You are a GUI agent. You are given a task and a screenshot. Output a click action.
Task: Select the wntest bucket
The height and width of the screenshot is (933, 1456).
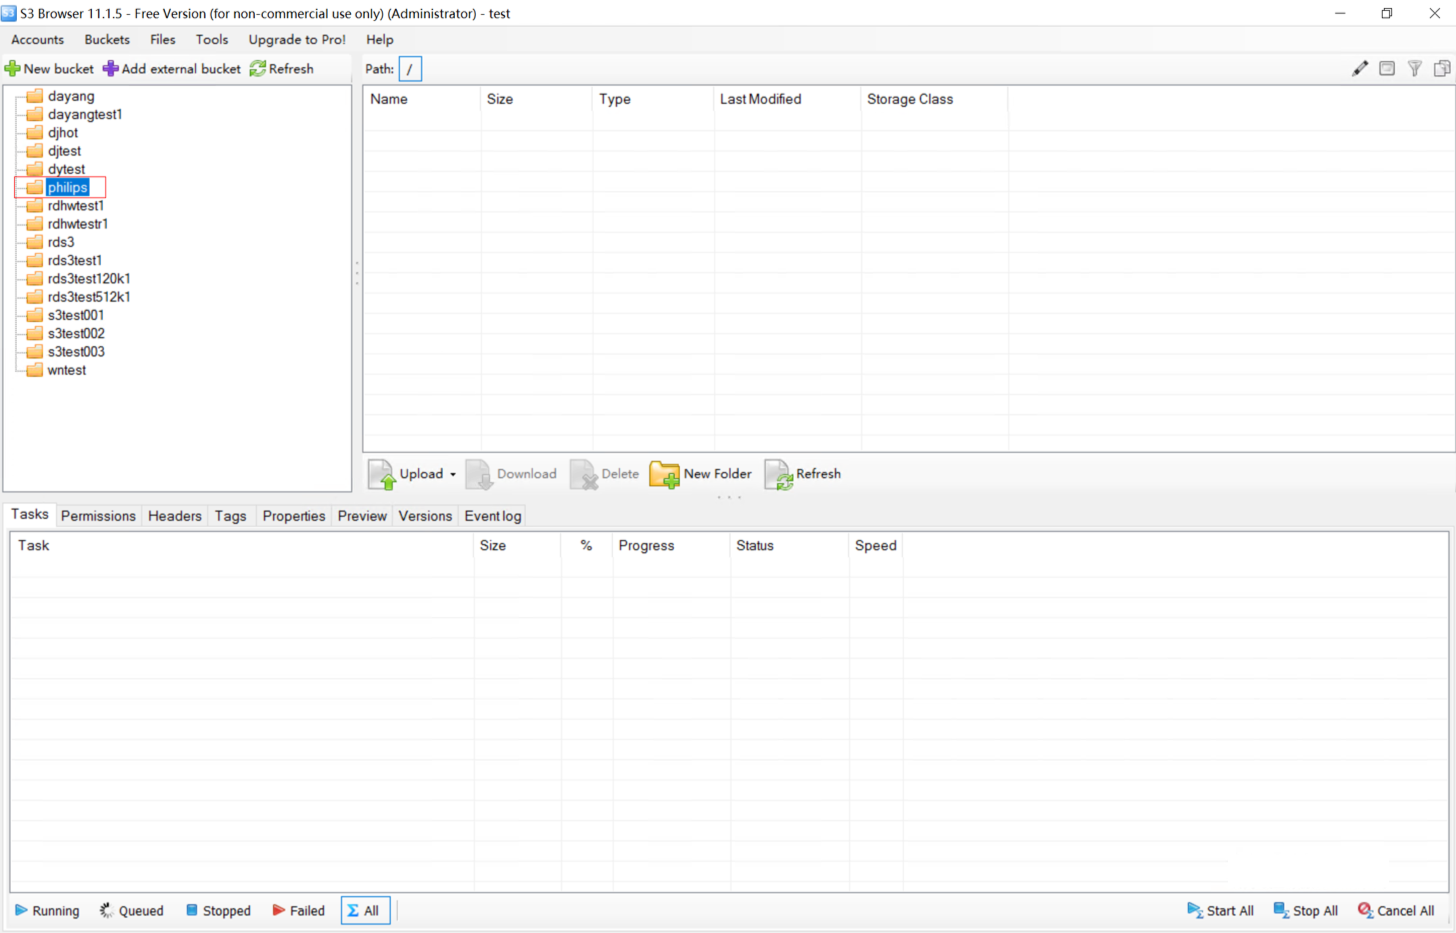click(67, 370)
